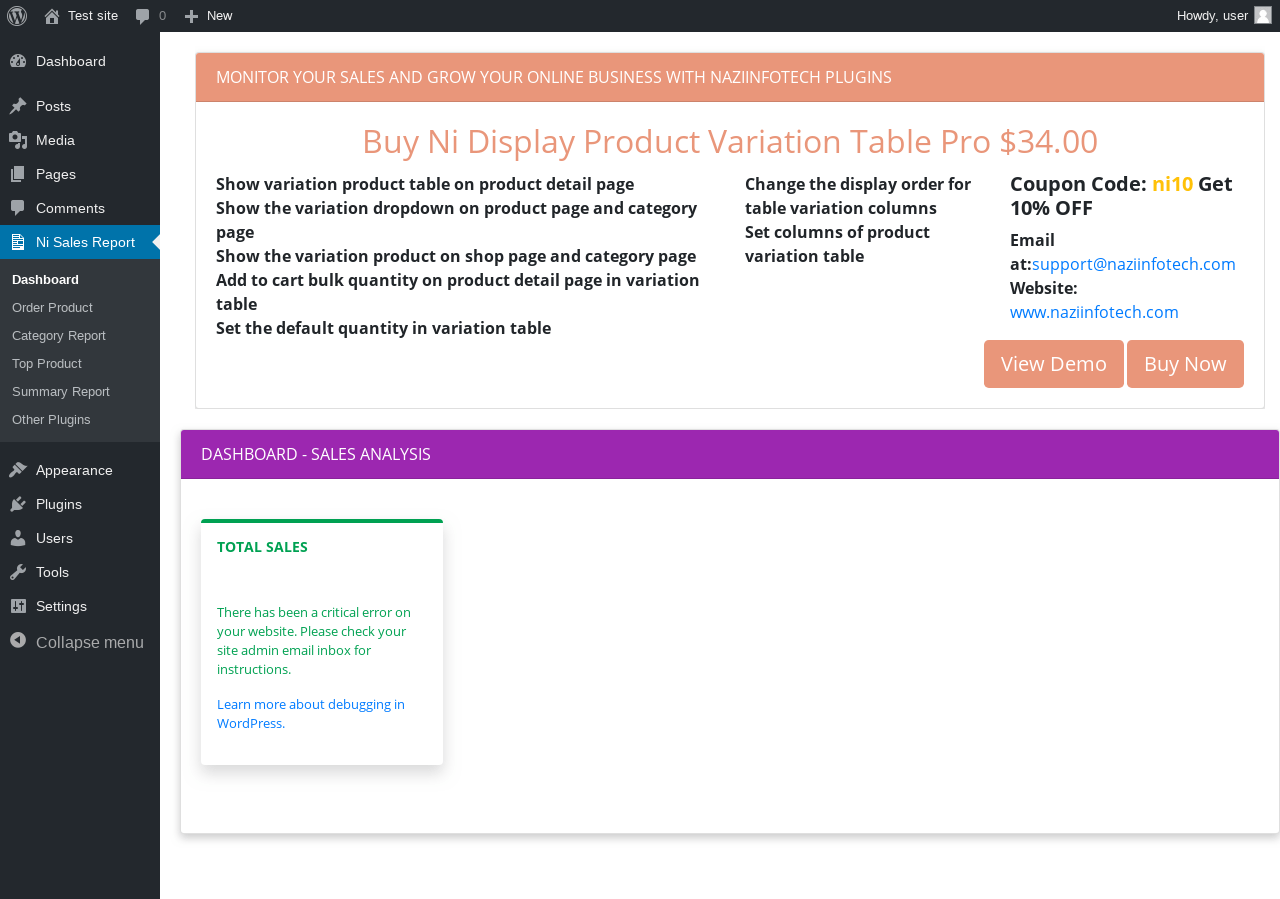Open the Ni Sales Report Dashboard submenu
This screenshot has height=899, width=1280.
coord(80,279)
